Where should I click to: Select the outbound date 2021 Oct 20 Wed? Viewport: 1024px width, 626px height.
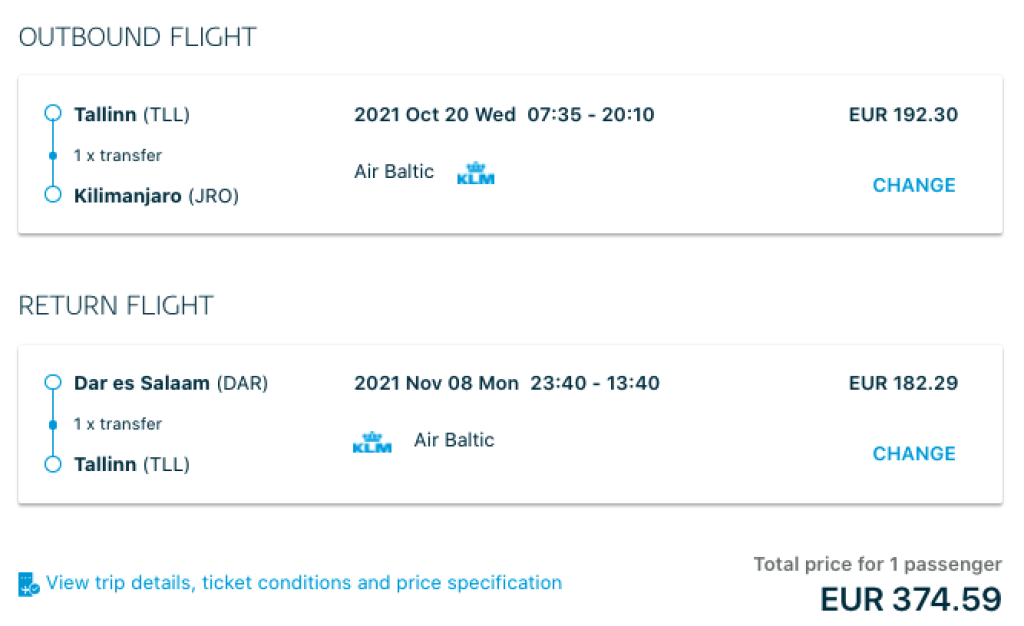pos(435,115)
